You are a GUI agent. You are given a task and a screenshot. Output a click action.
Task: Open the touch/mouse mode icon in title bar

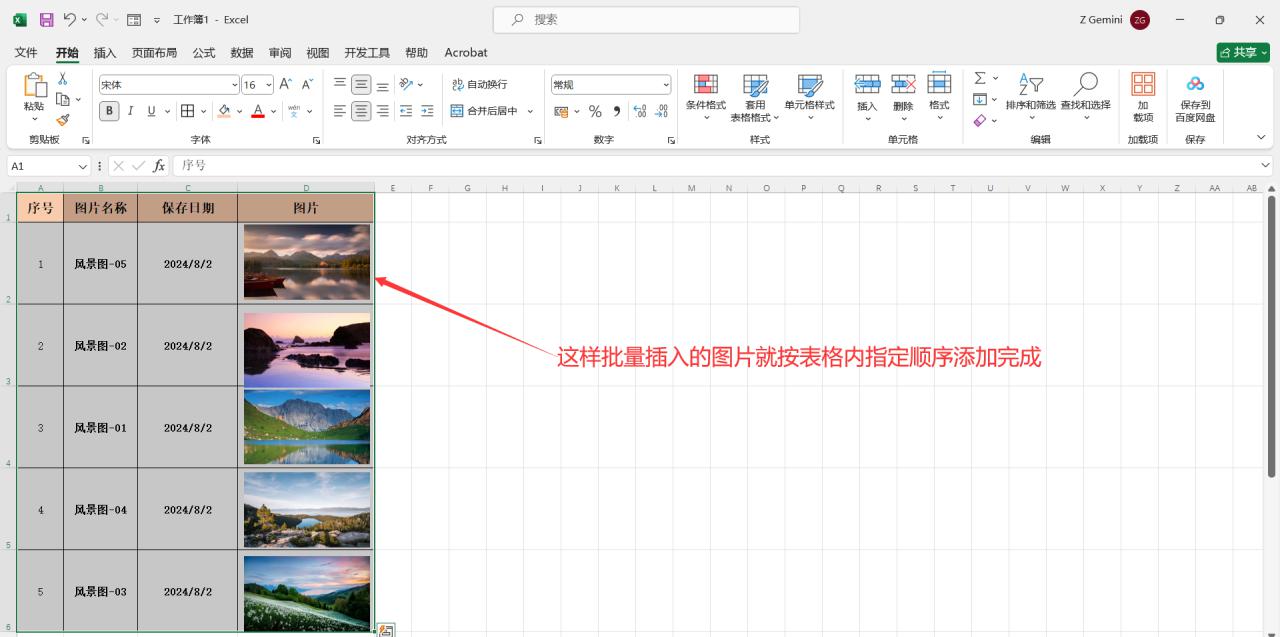pyautogui.click(x=134, y=19)
